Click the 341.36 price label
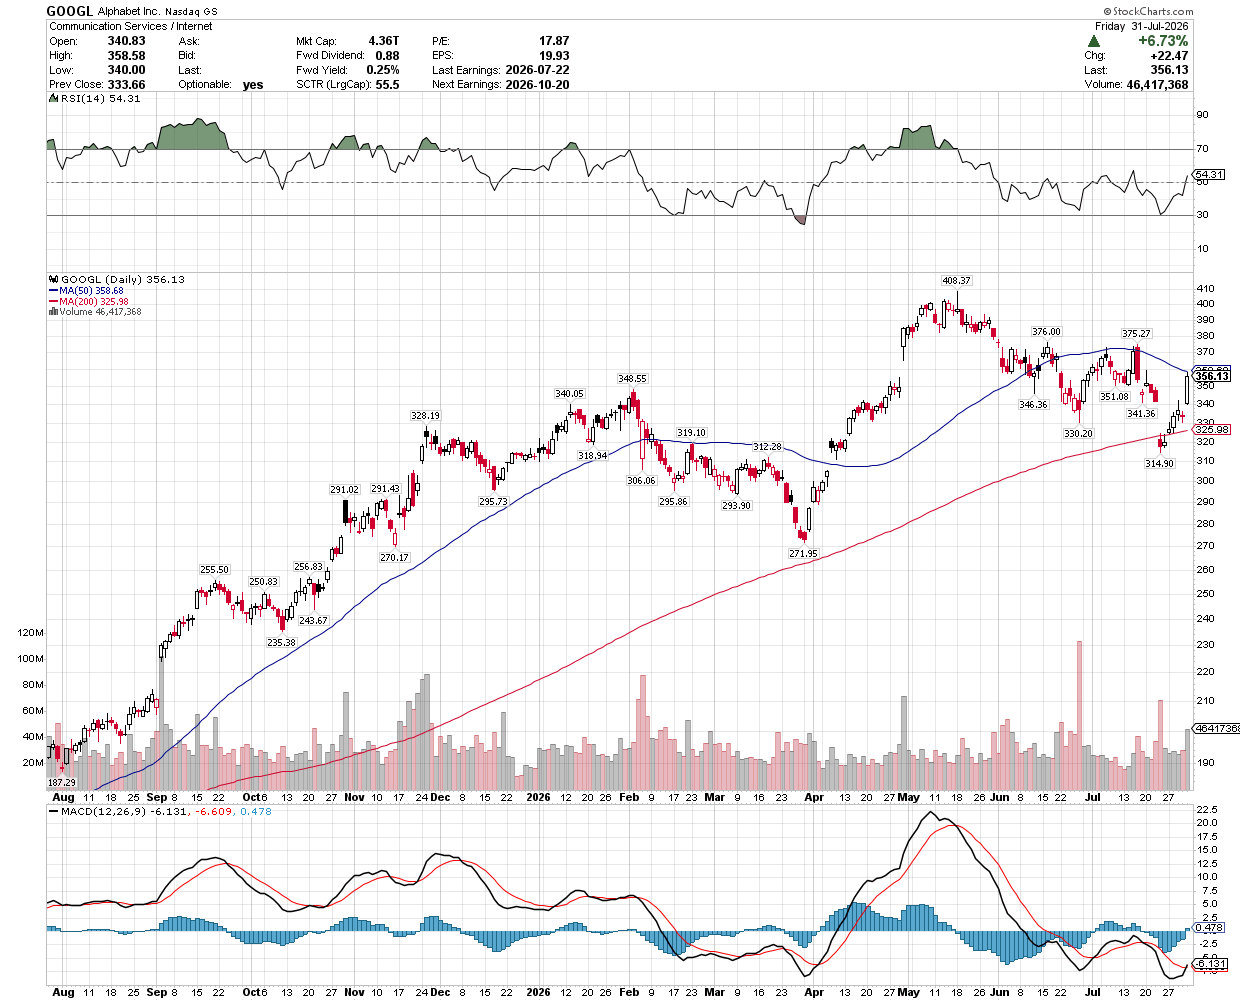This screenshot has height=1001, width=1240. coord(1141,414)
